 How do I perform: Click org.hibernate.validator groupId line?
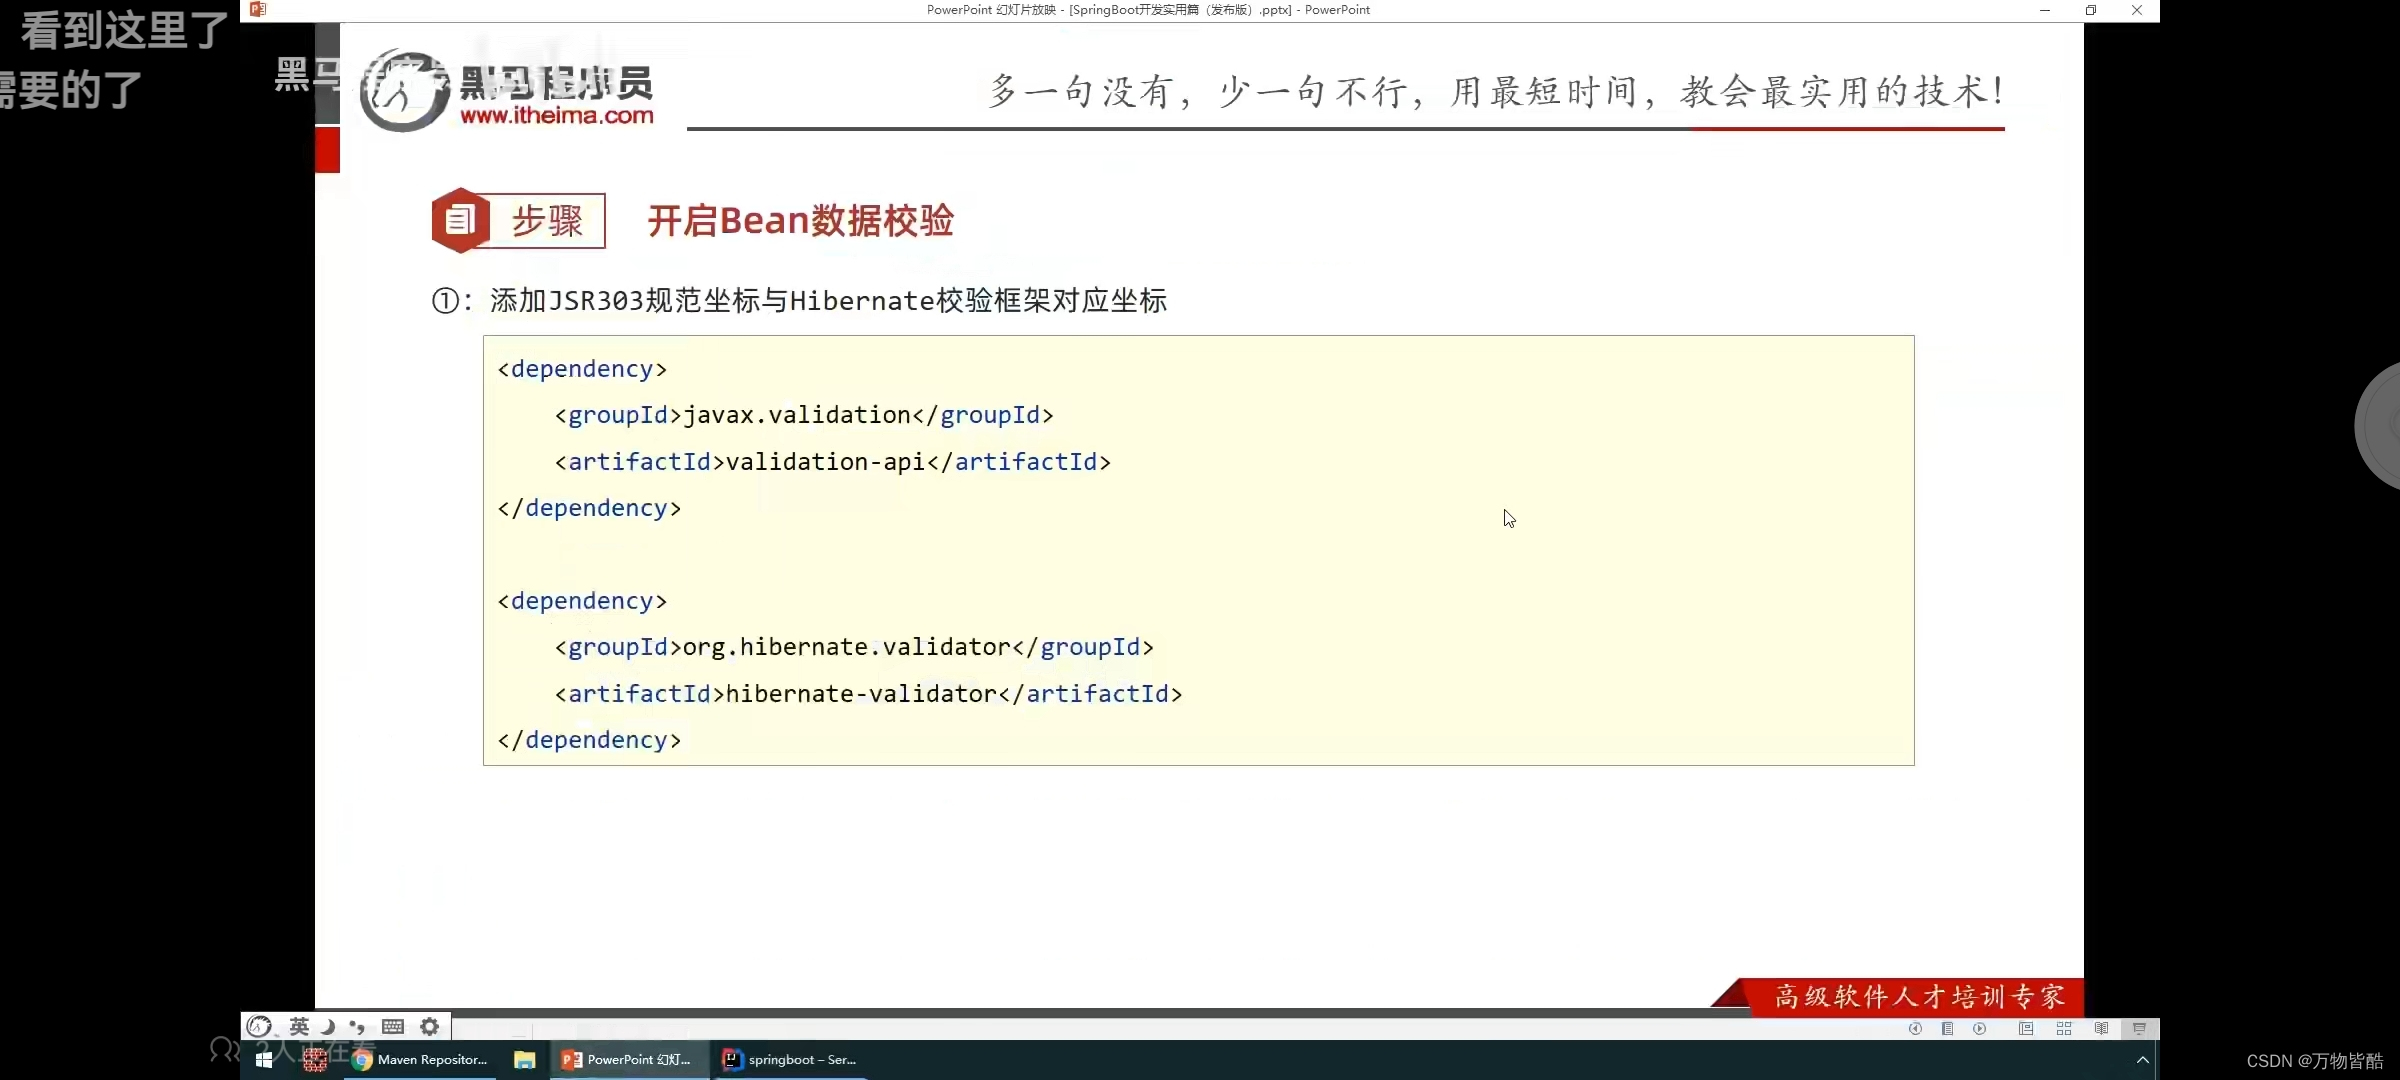854,647
